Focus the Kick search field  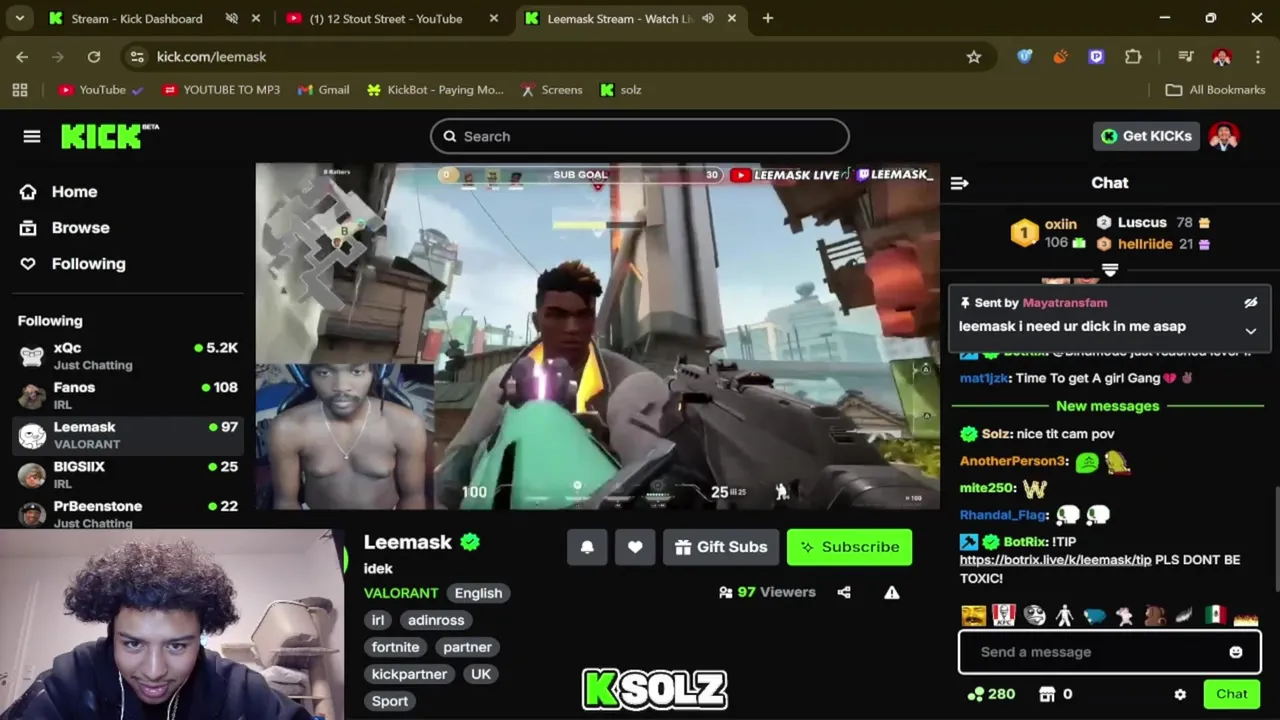pos(640,136)
